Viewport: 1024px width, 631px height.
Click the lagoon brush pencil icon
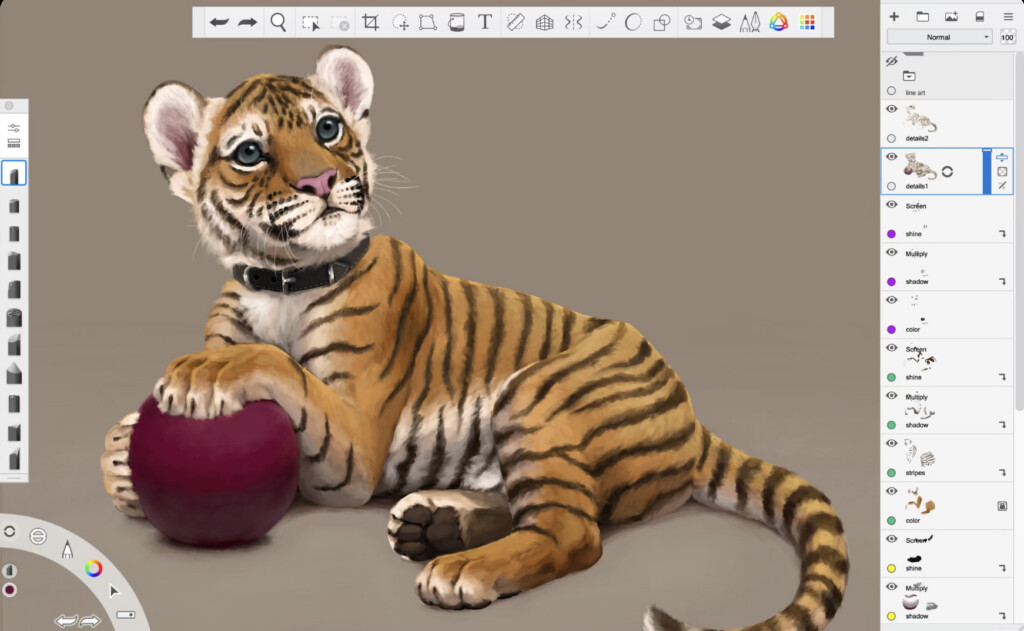pos(67,549)
